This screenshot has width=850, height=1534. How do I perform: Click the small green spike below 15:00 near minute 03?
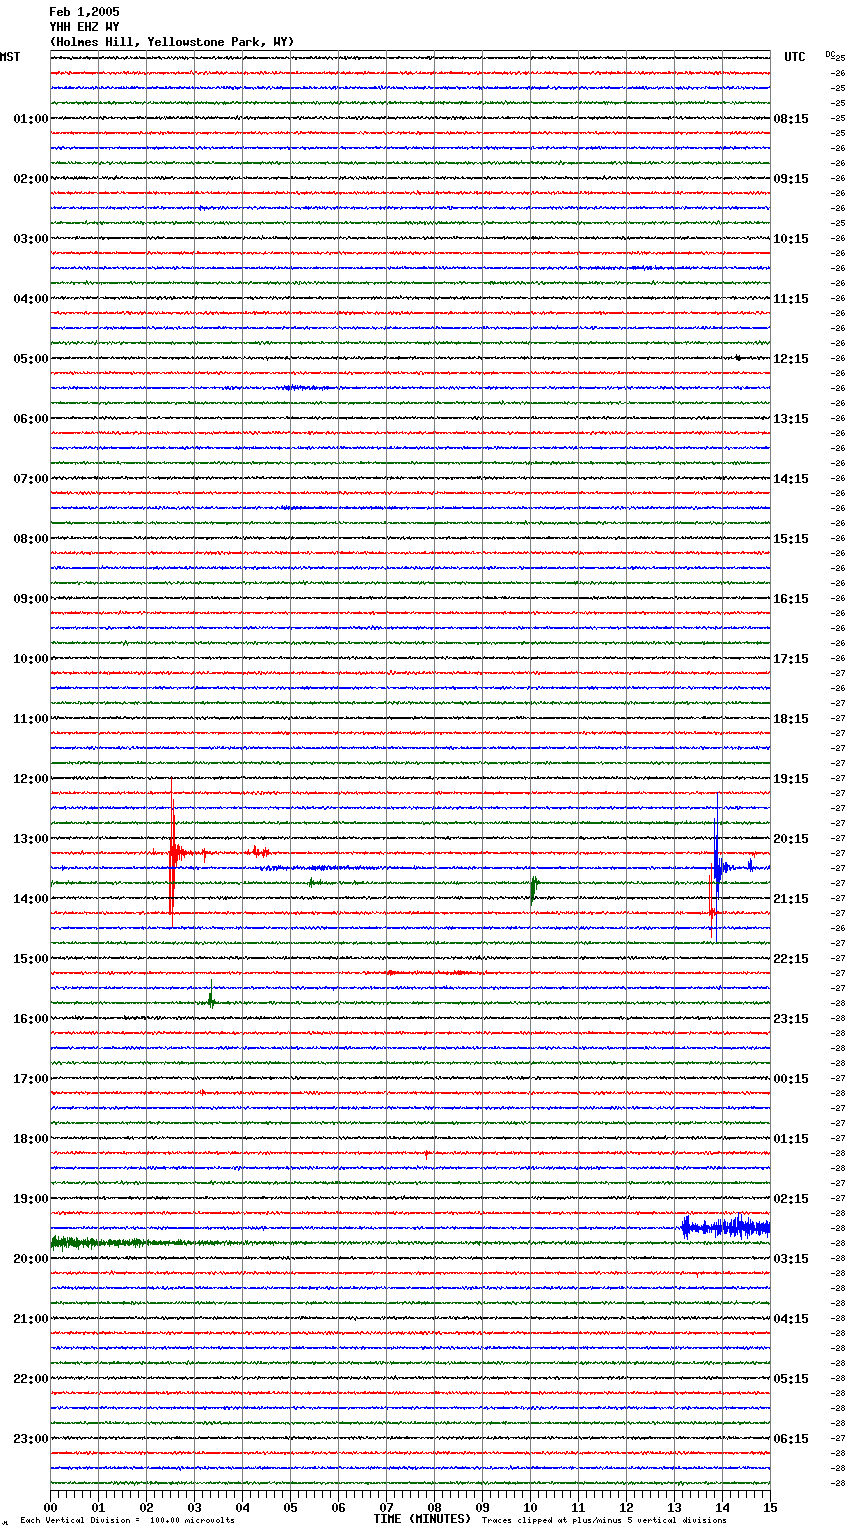coord(211,997)
